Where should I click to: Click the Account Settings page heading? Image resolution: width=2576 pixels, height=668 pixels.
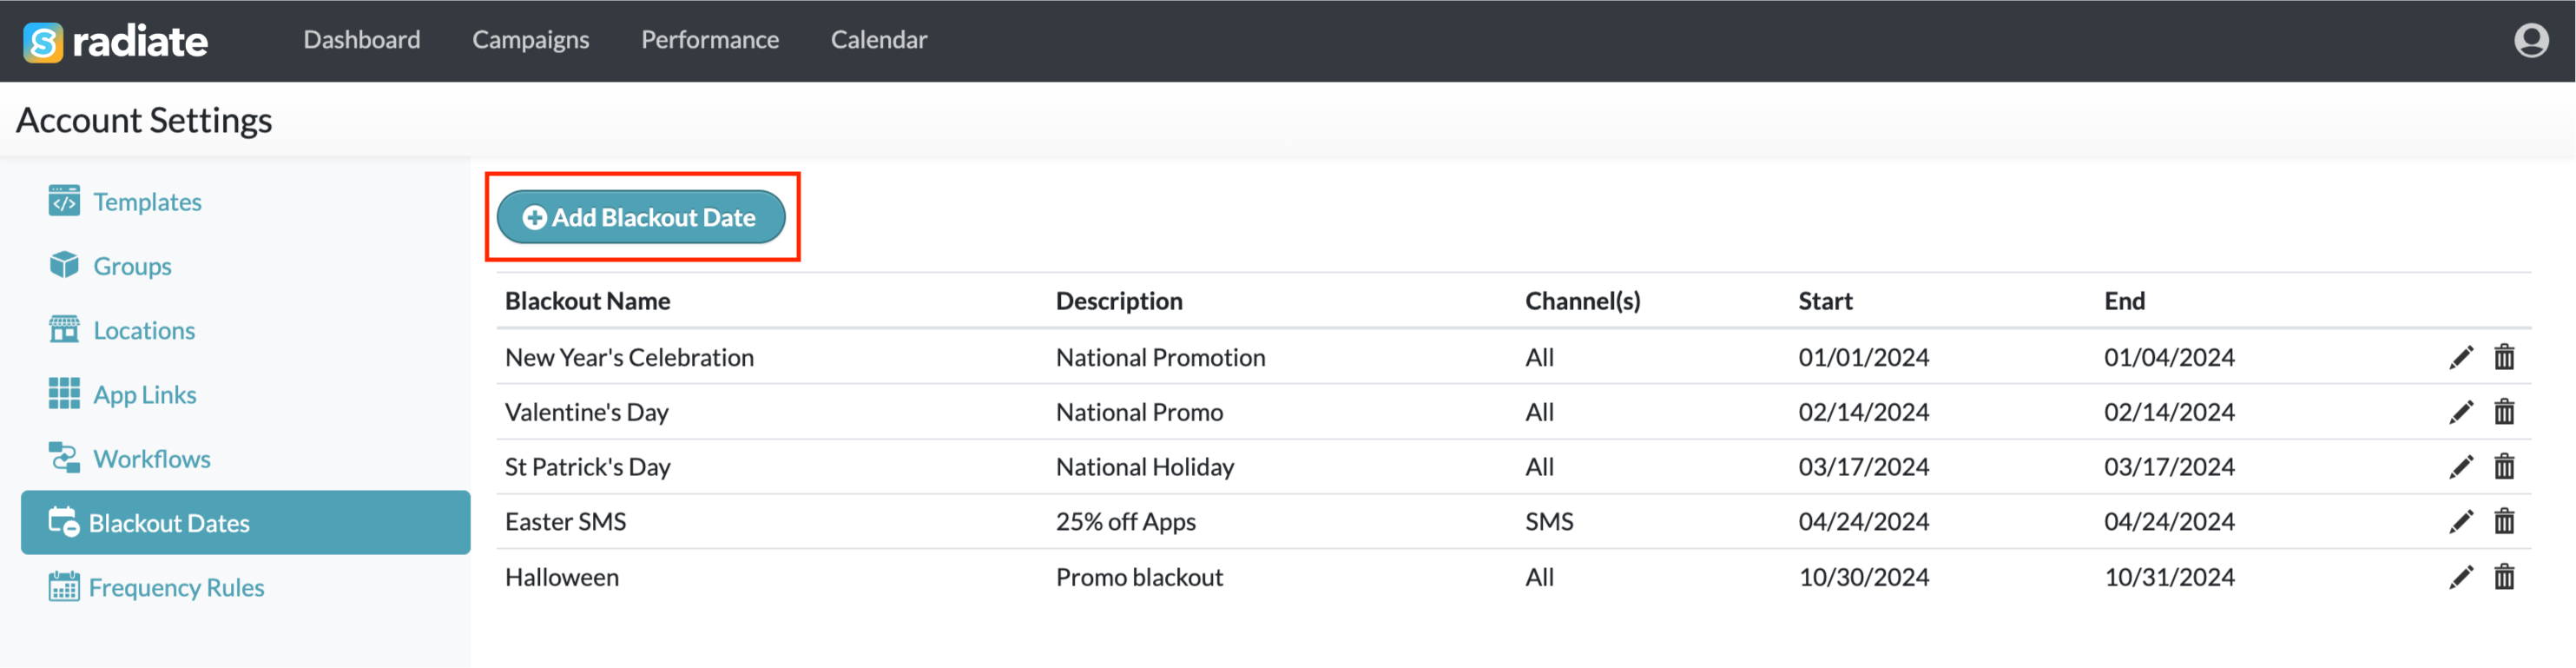(x=144, y=120)
